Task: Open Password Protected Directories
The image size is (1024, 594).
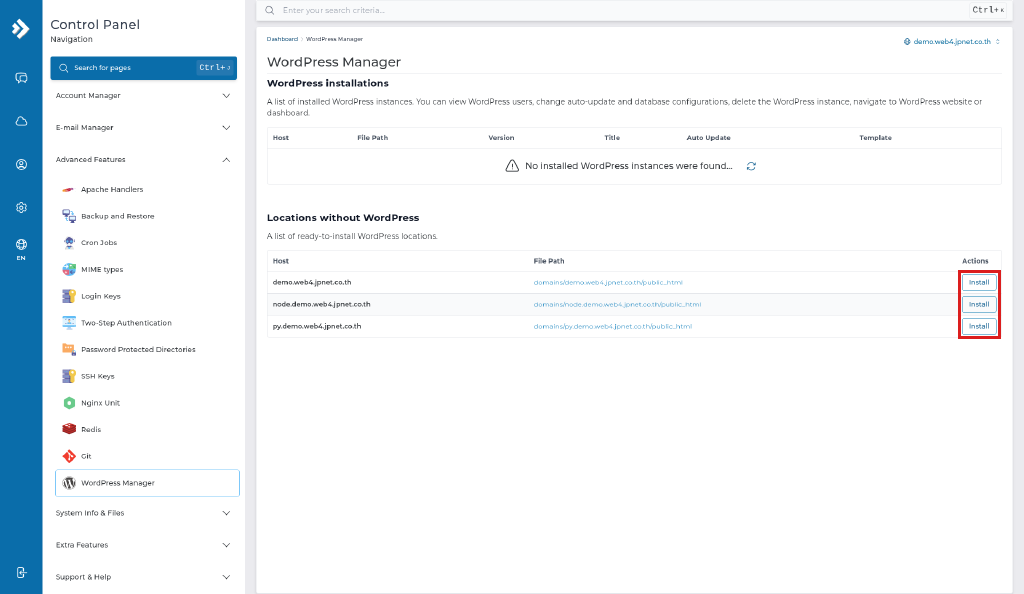Action: (138, 350)
